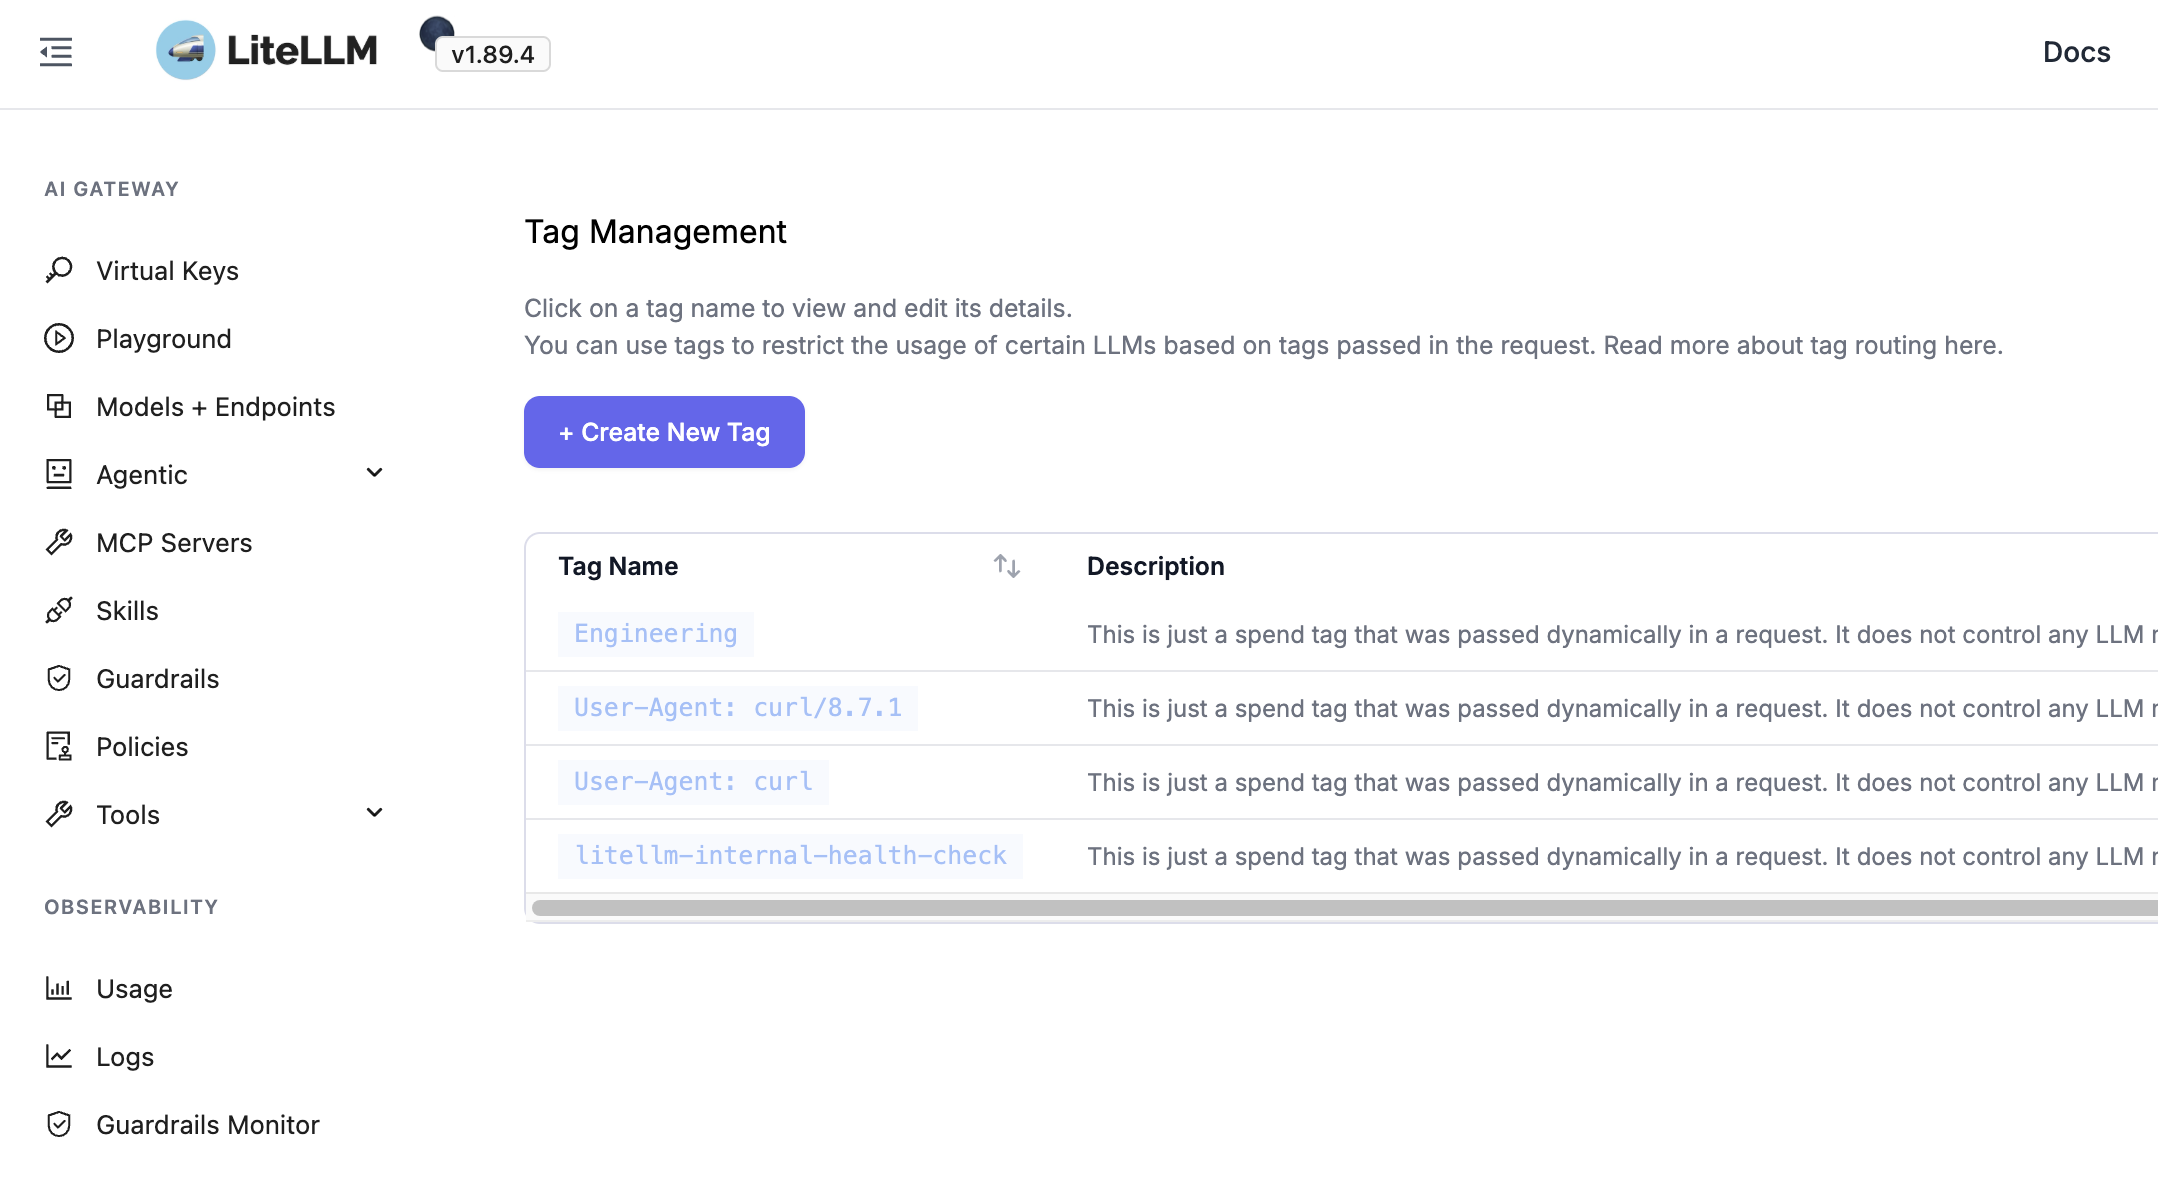Open the Guardrails page
Viewport: 2158px width, 1180px height.
(157, 679)
